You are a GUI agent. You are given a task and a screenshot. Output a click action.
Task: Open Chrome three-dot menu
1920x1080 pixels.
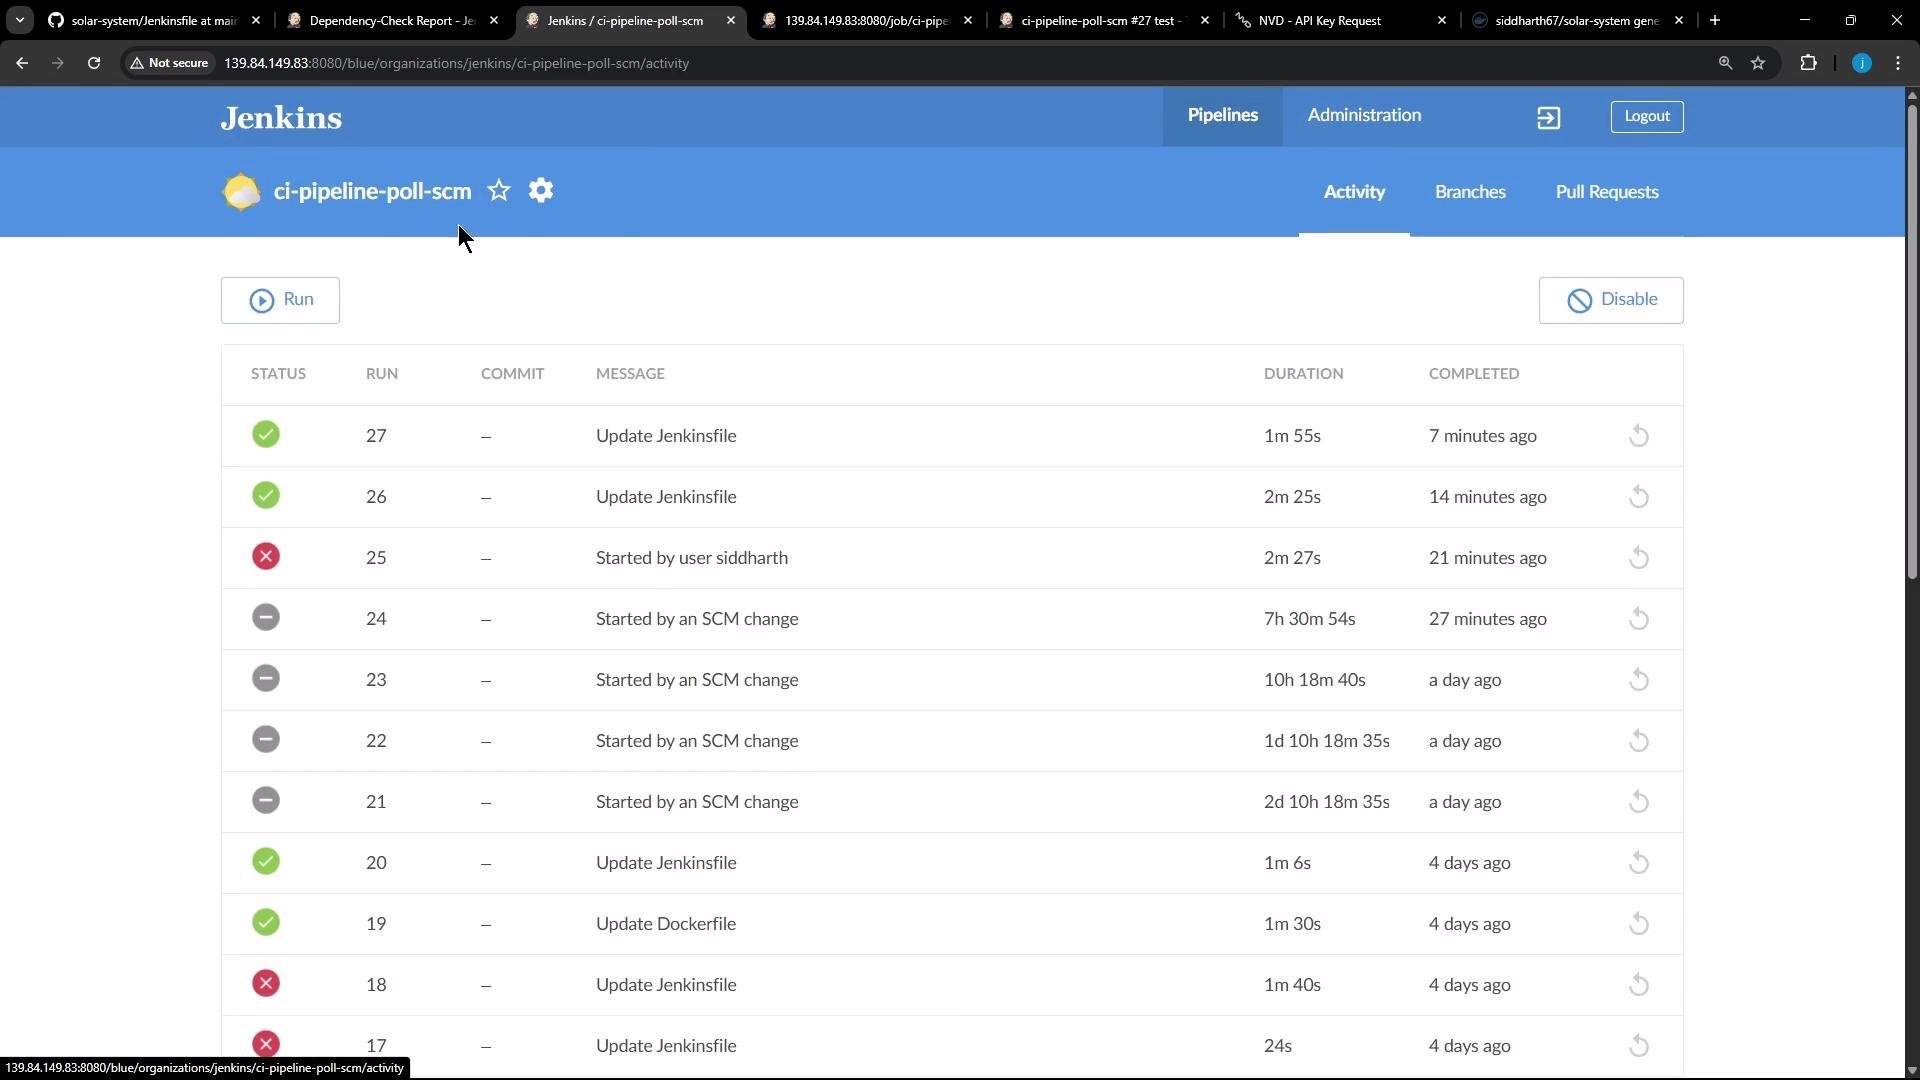click(1898, 63)
